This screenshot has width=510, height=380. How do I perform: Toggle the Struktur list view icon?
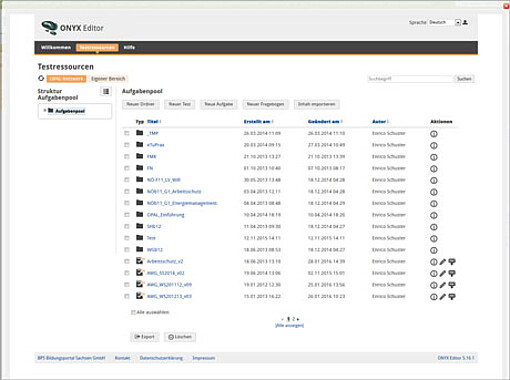tap(106, 91)
